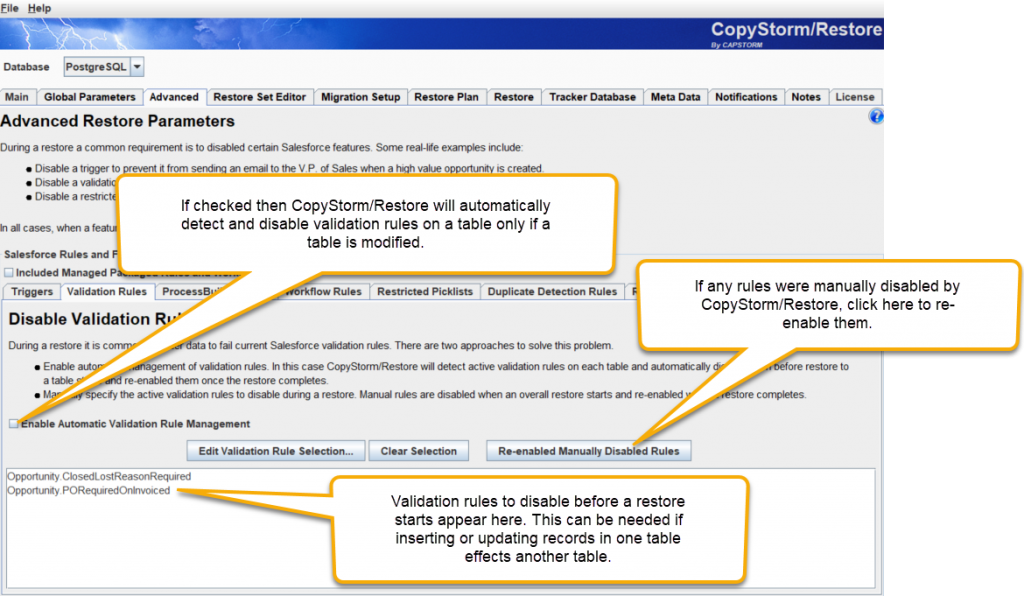Open the Notifications tab

coord(746,97)
